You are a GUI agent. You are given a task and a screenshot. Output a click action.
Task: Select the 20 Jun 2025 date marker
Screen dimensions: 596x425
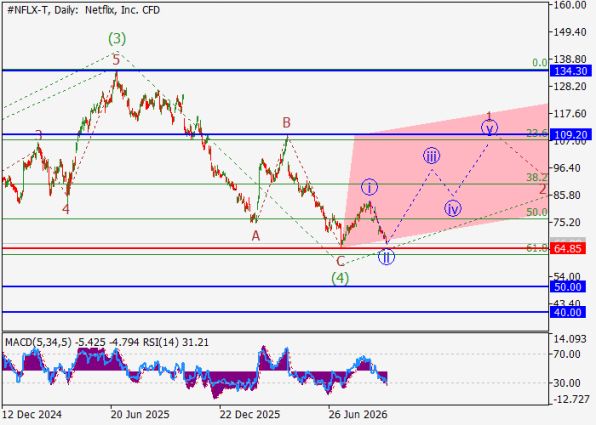140,414
